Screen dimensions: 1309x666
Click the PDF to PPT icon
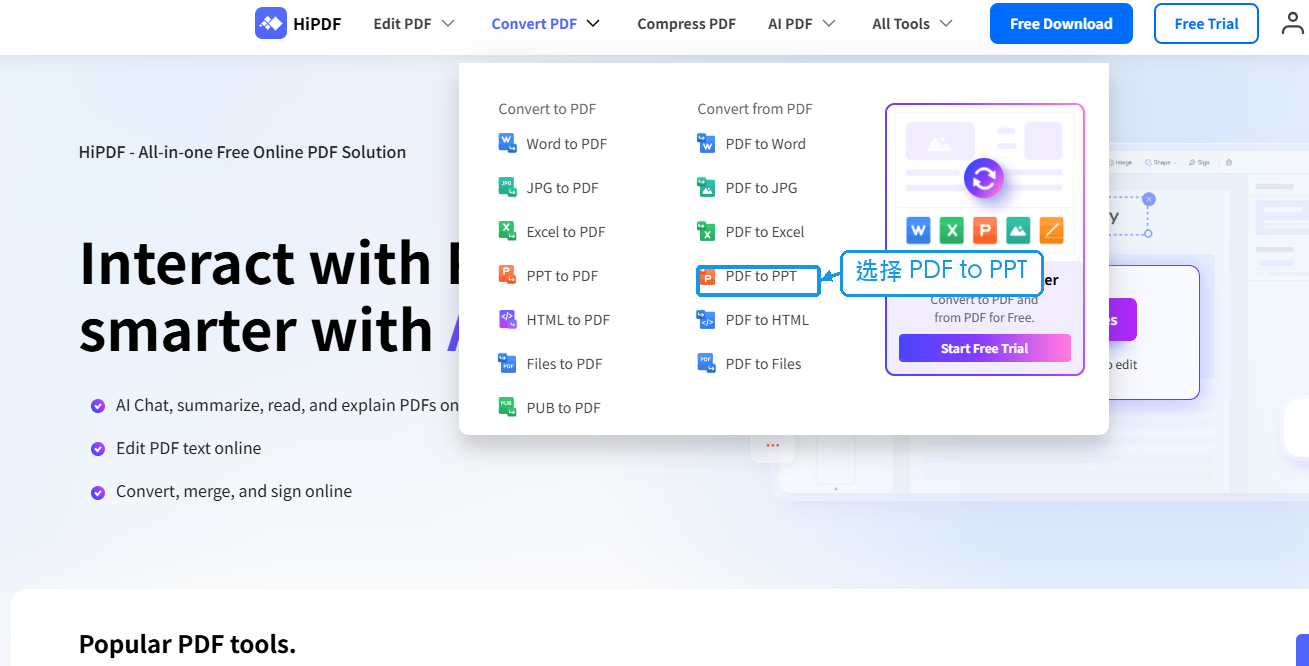[707, 276]
